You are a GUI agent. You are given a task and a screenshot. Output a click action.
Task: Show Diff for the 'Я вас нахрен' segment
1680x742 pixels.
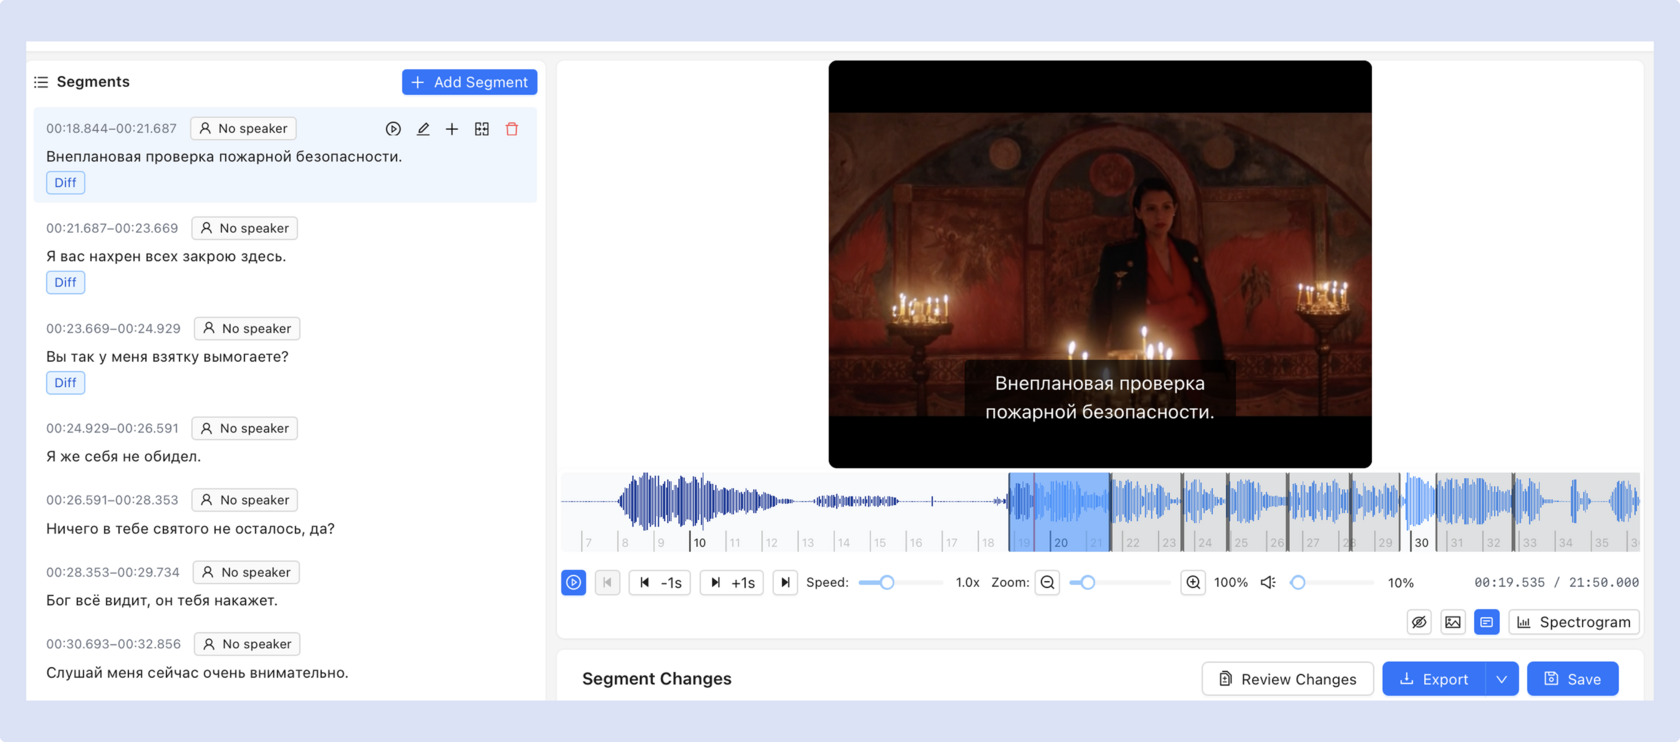(65, 283)
